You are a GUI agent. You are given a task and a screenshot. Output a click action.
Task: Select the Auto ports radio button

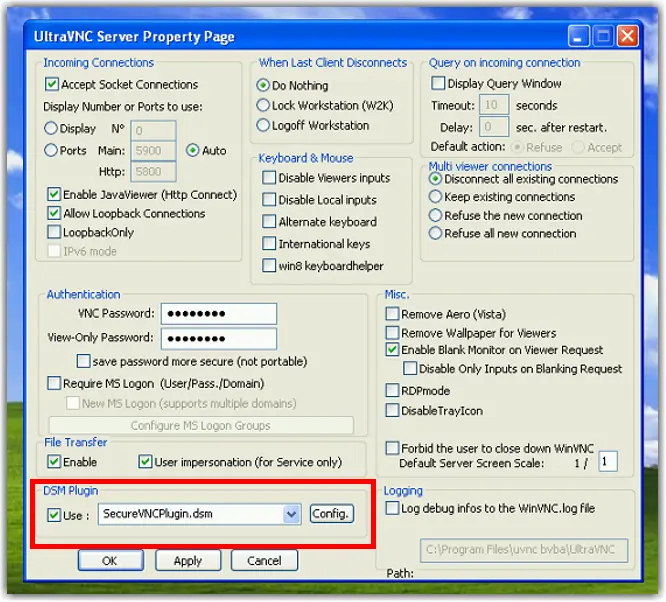pos(192,150)
